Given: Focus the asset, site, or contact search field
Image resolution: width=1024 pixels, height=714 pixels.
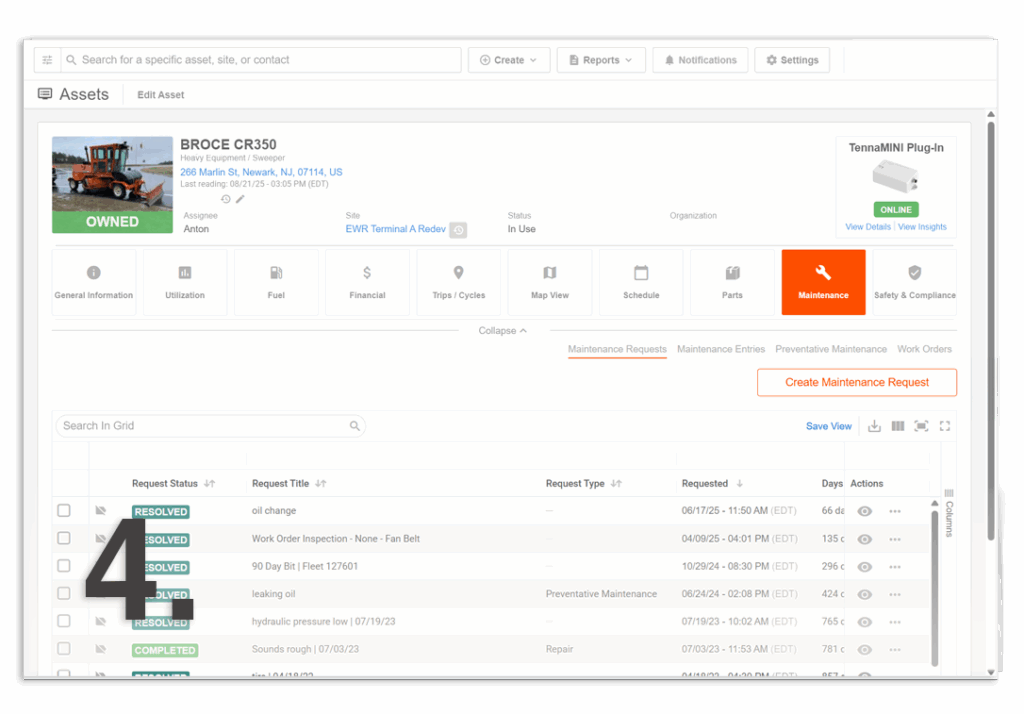Looking at the screenshot, I should (x=261, y=60).
